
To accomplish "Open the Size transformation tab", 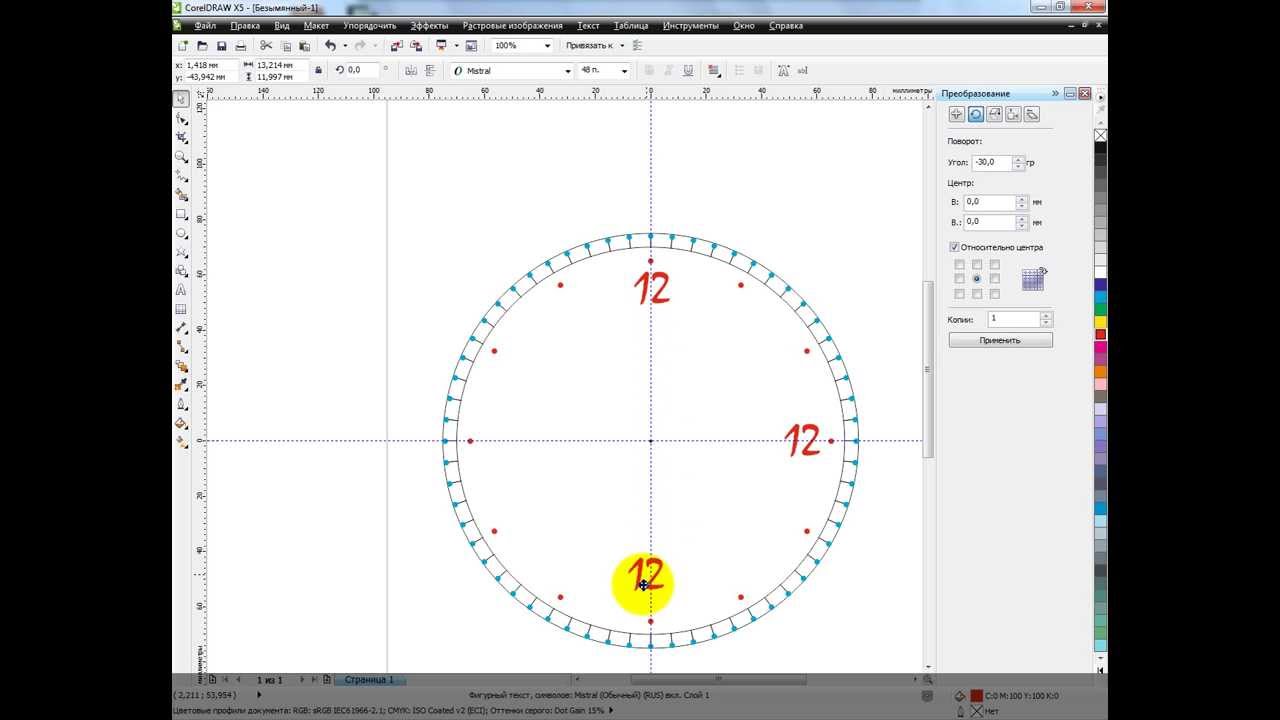I will 1013,115.
